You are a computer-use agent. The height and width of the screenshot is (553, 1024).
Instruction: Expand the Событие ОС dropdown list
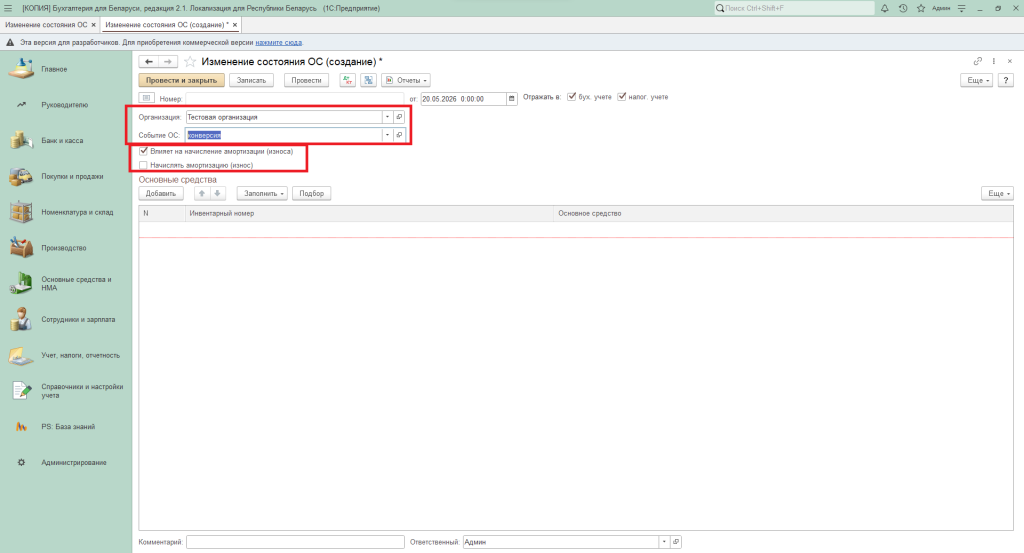coord(387,134)
